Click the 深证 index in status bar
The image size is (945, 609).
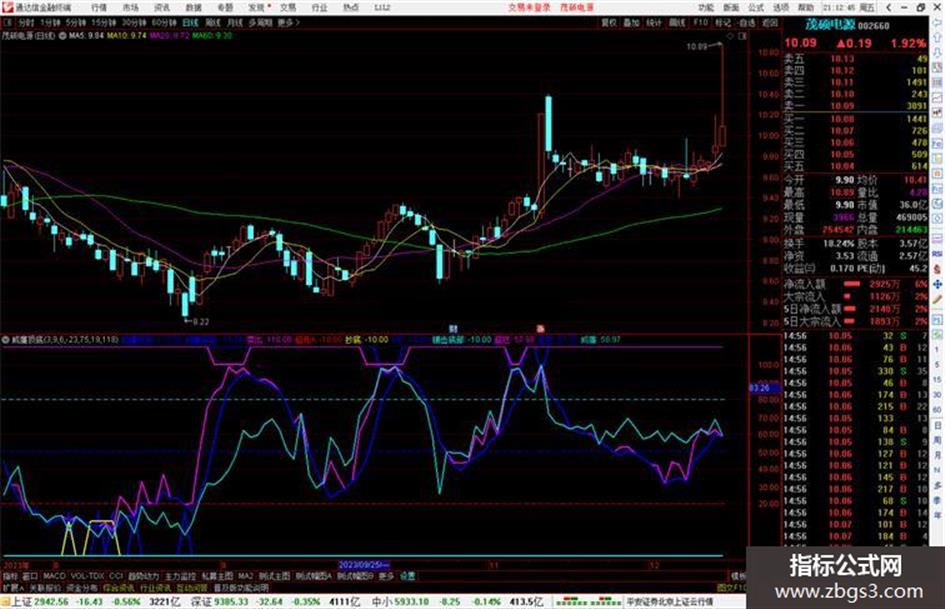pyautogui.click(x=201, y=602)
